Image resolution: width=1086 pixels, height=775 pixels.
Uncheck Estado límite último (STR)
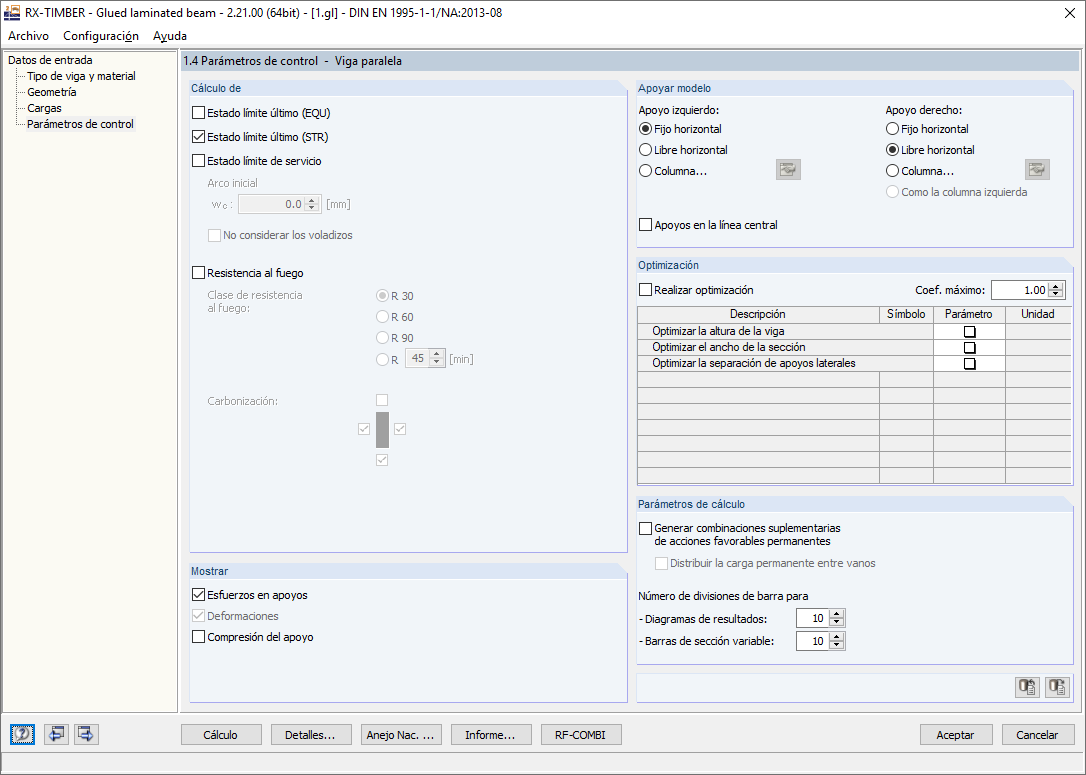click(198, 137)
